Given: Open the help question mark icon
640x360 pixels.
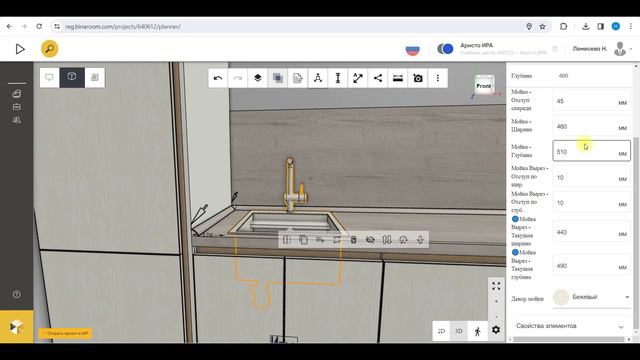Looking at the screenshot, I should (x=16, y=294).
